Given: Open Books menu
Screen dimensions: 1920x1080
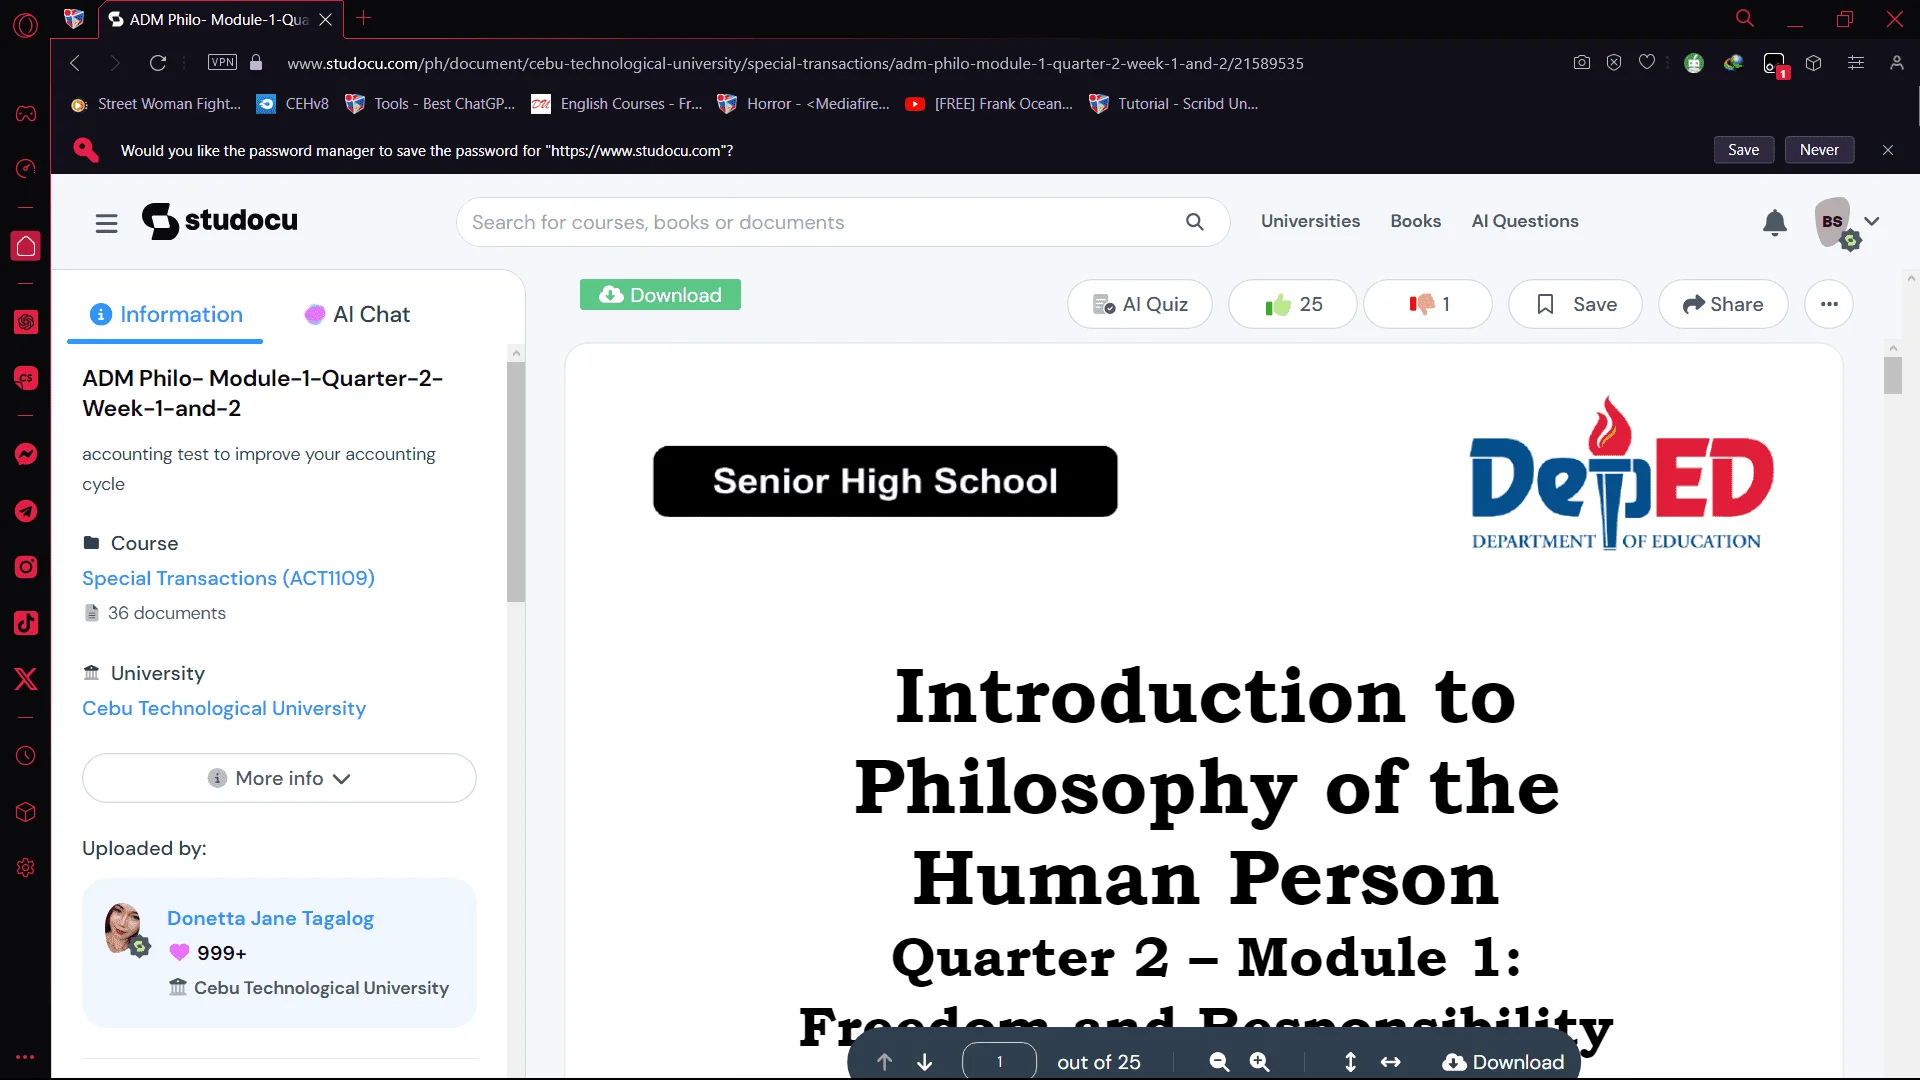Looking at the screenshot, I should click(x=1415, y=221).
